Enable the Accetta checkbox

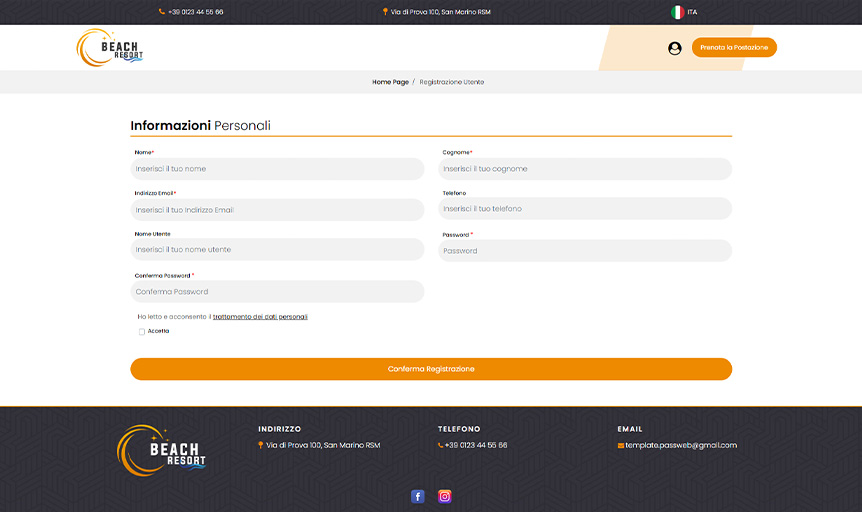[x=142, y=331]
